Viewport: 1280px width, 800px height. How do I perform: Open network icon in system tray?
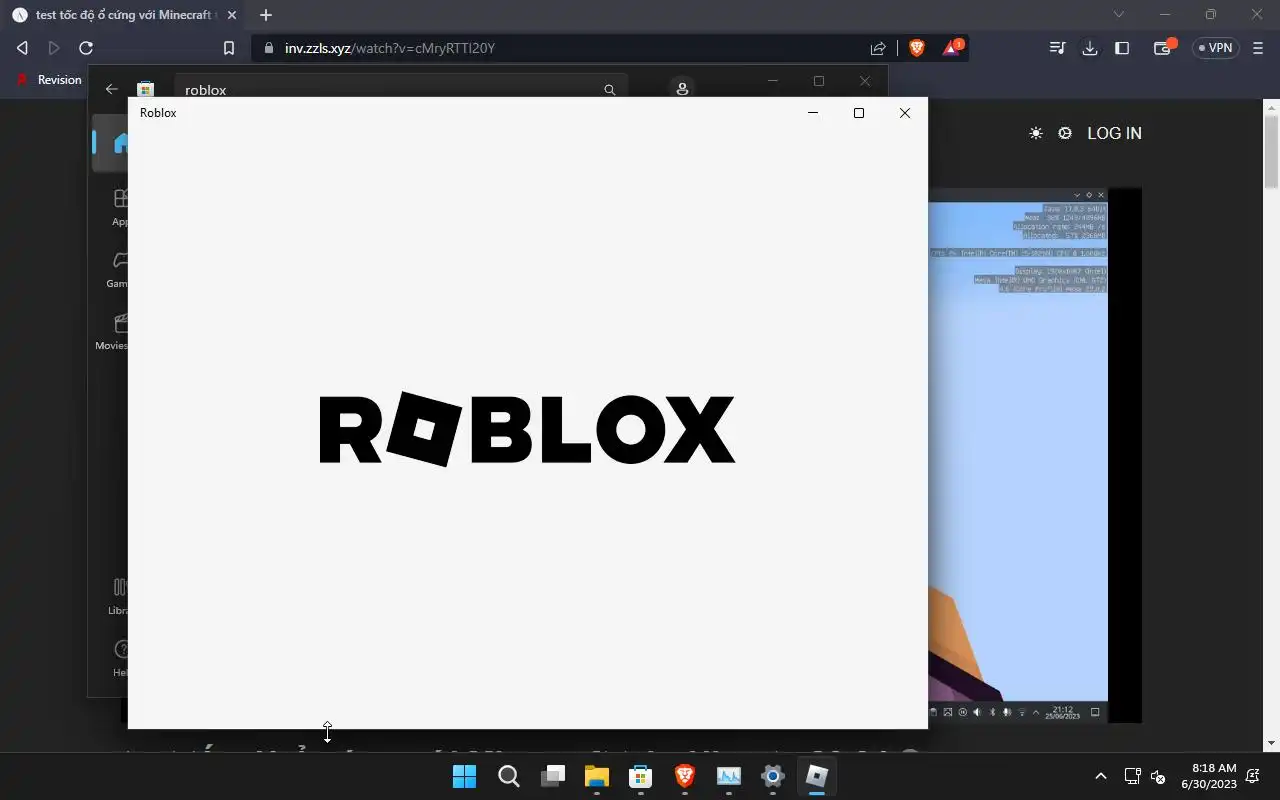click(1132, 776)
